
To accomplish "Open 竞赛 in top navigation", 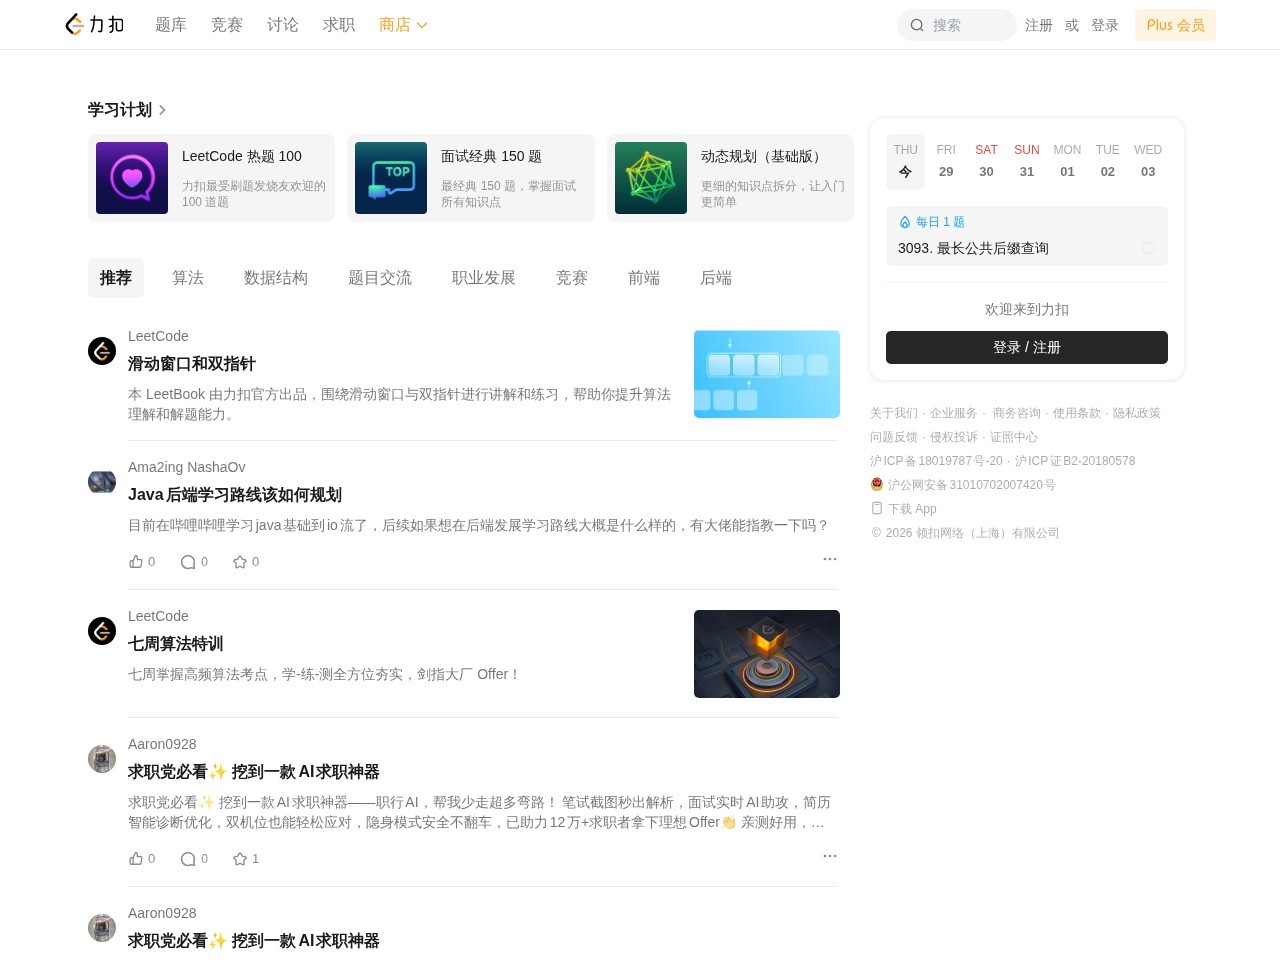I will click(227, 25).
